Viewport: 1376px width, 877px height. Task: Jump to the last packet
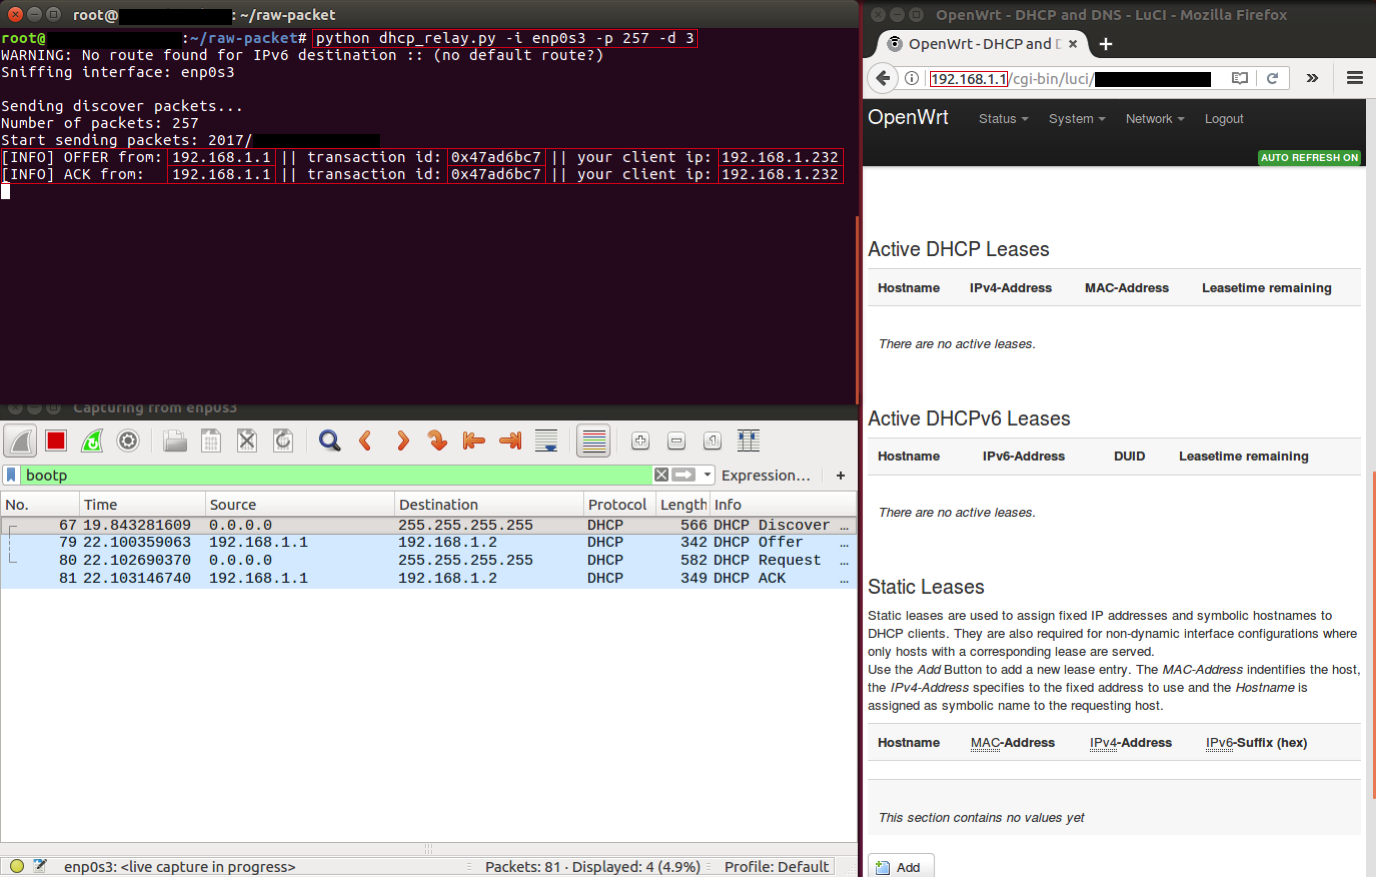pyautogui.click(x=509, y=440)
